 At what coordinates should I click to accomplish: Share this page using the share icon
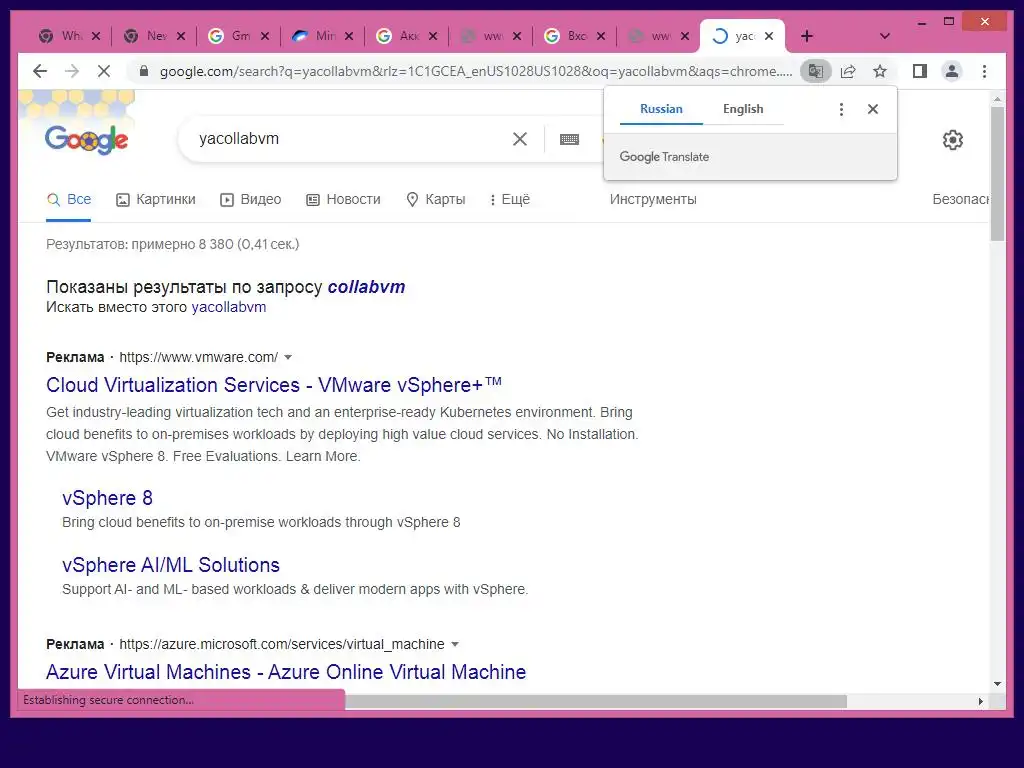848,71
